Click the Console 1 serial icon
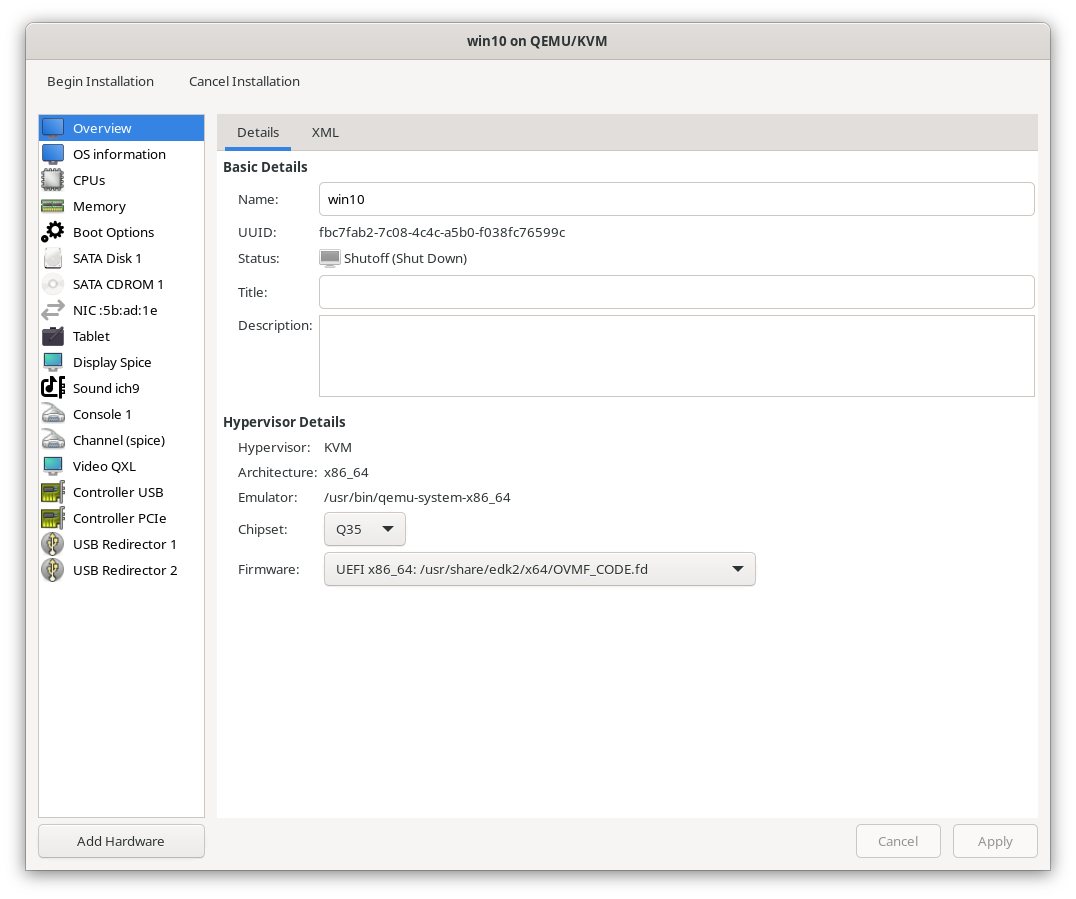 coord(53,415)
